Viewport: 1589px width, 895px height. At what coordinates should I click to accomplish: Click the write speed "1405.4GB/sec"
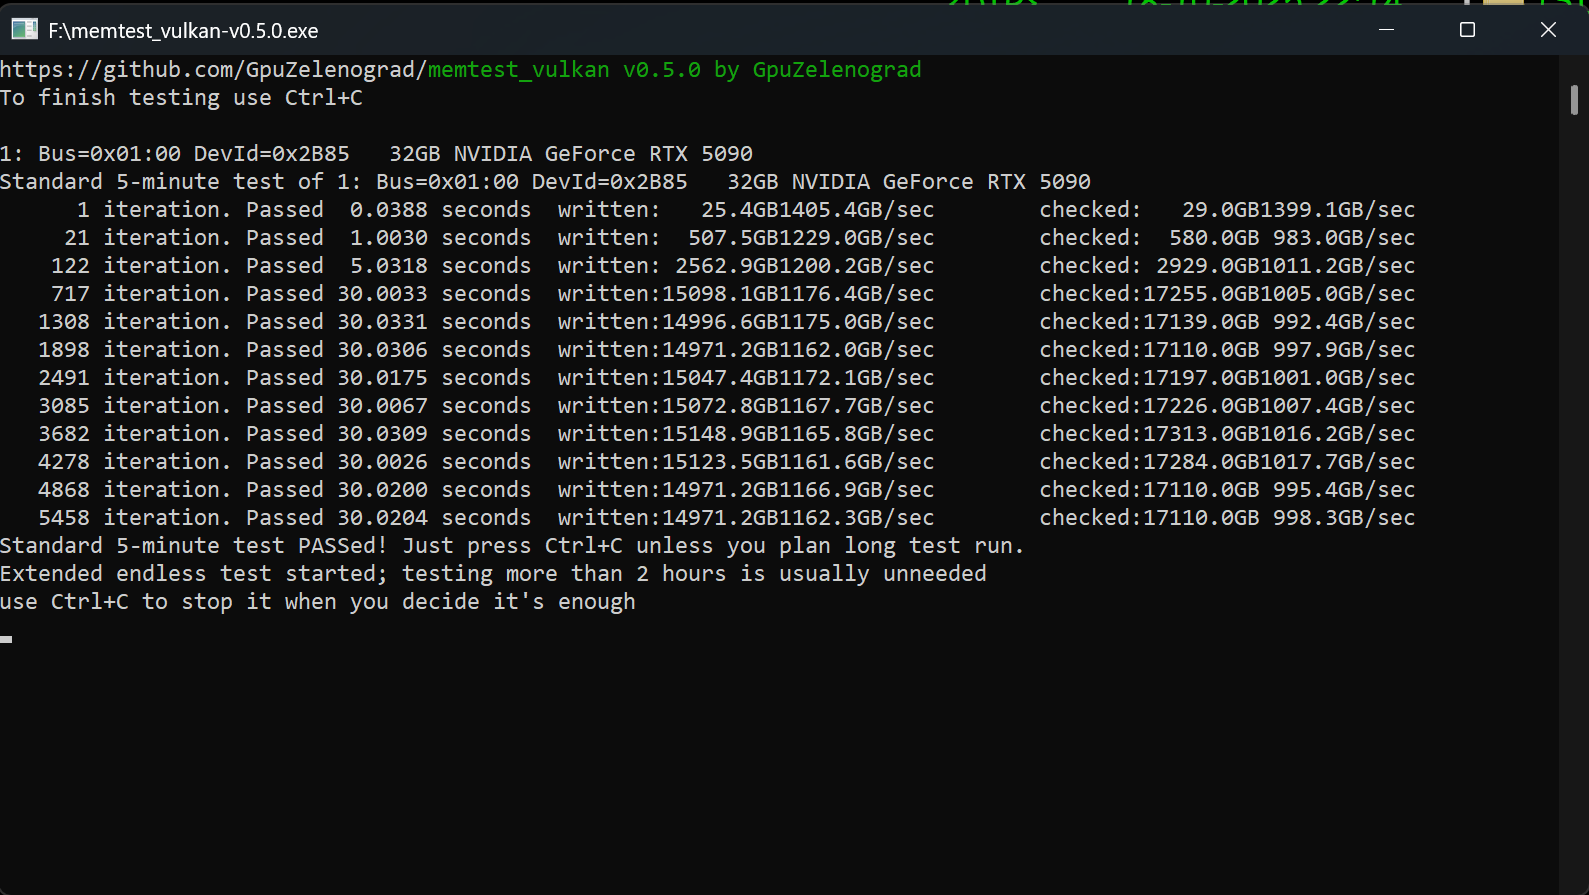point(857,210)
